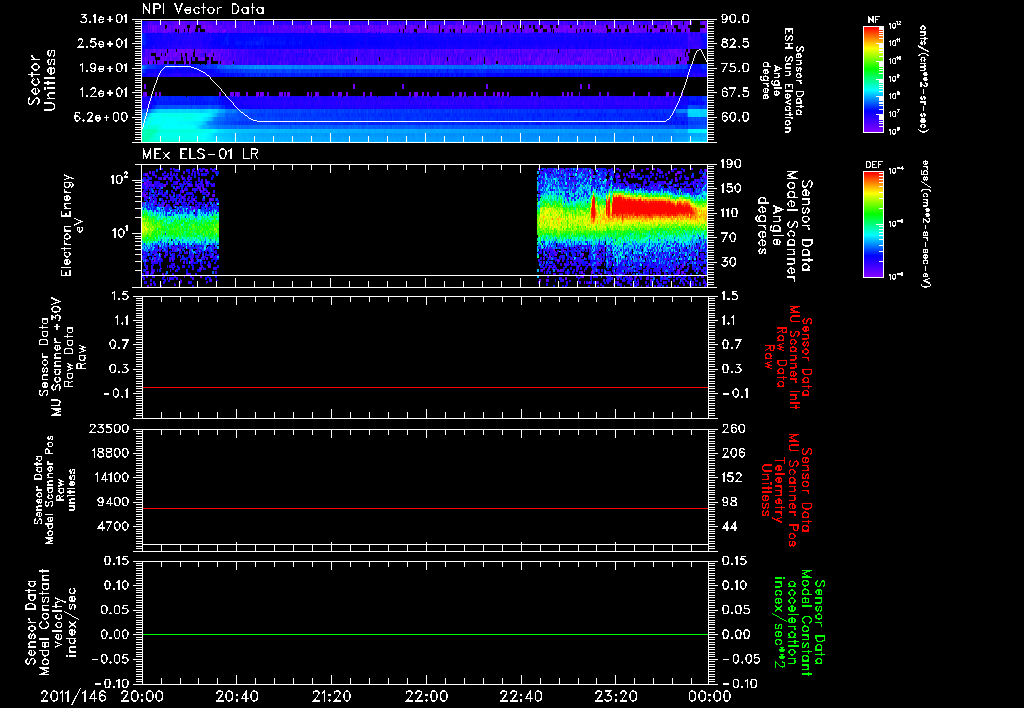Click the red line in Model Scanner Pos panel
The width and height of the screenshot is (1024, 708).
(x=425, y=508)
